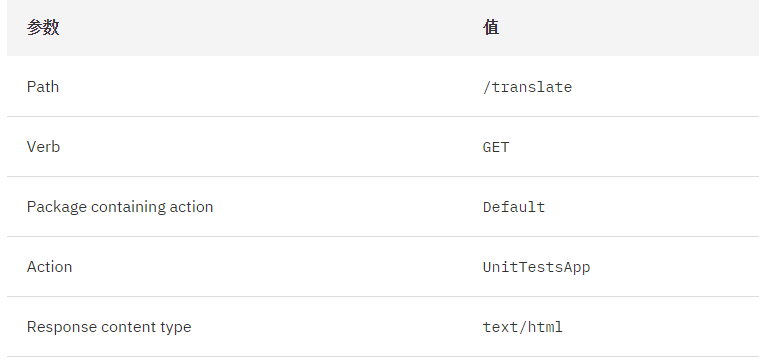
Task: Click the 值 column header
Action: 491,27
